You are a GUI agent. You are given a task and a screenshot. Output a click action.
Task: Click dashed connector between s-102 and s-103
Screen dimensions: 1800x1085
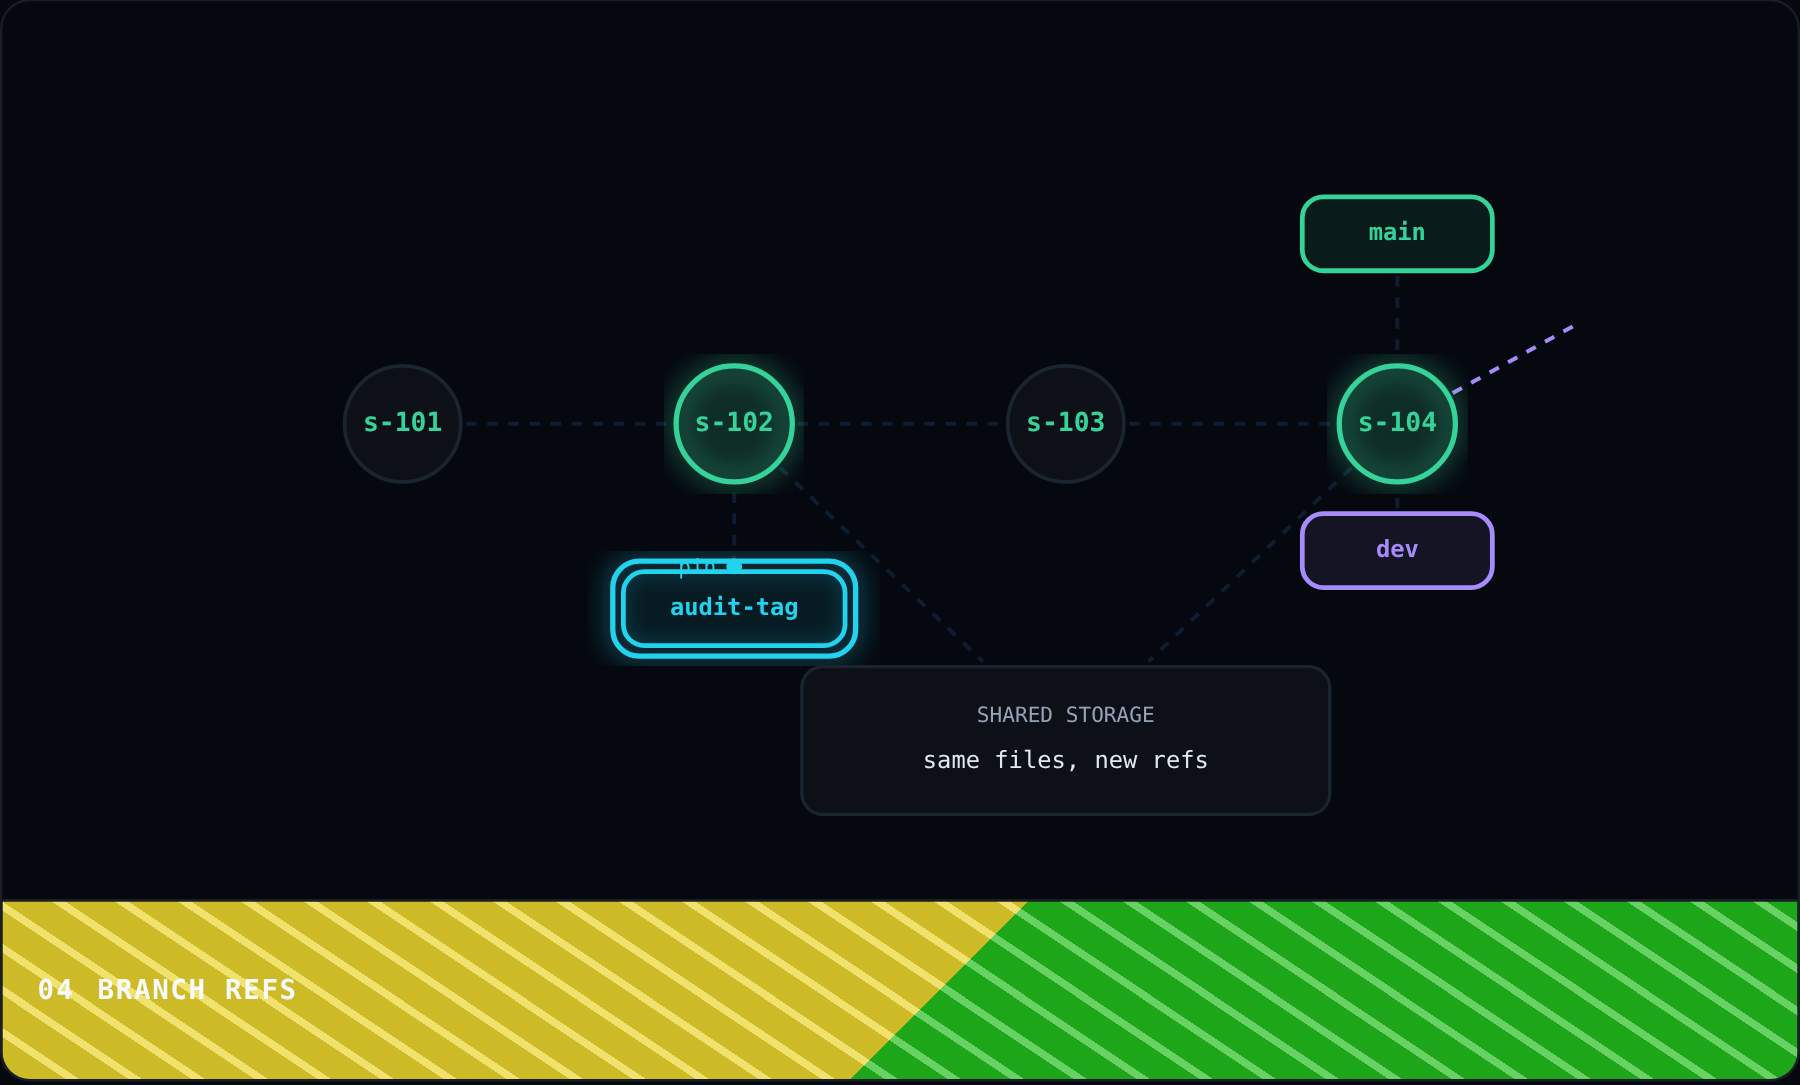coord(900,424)
